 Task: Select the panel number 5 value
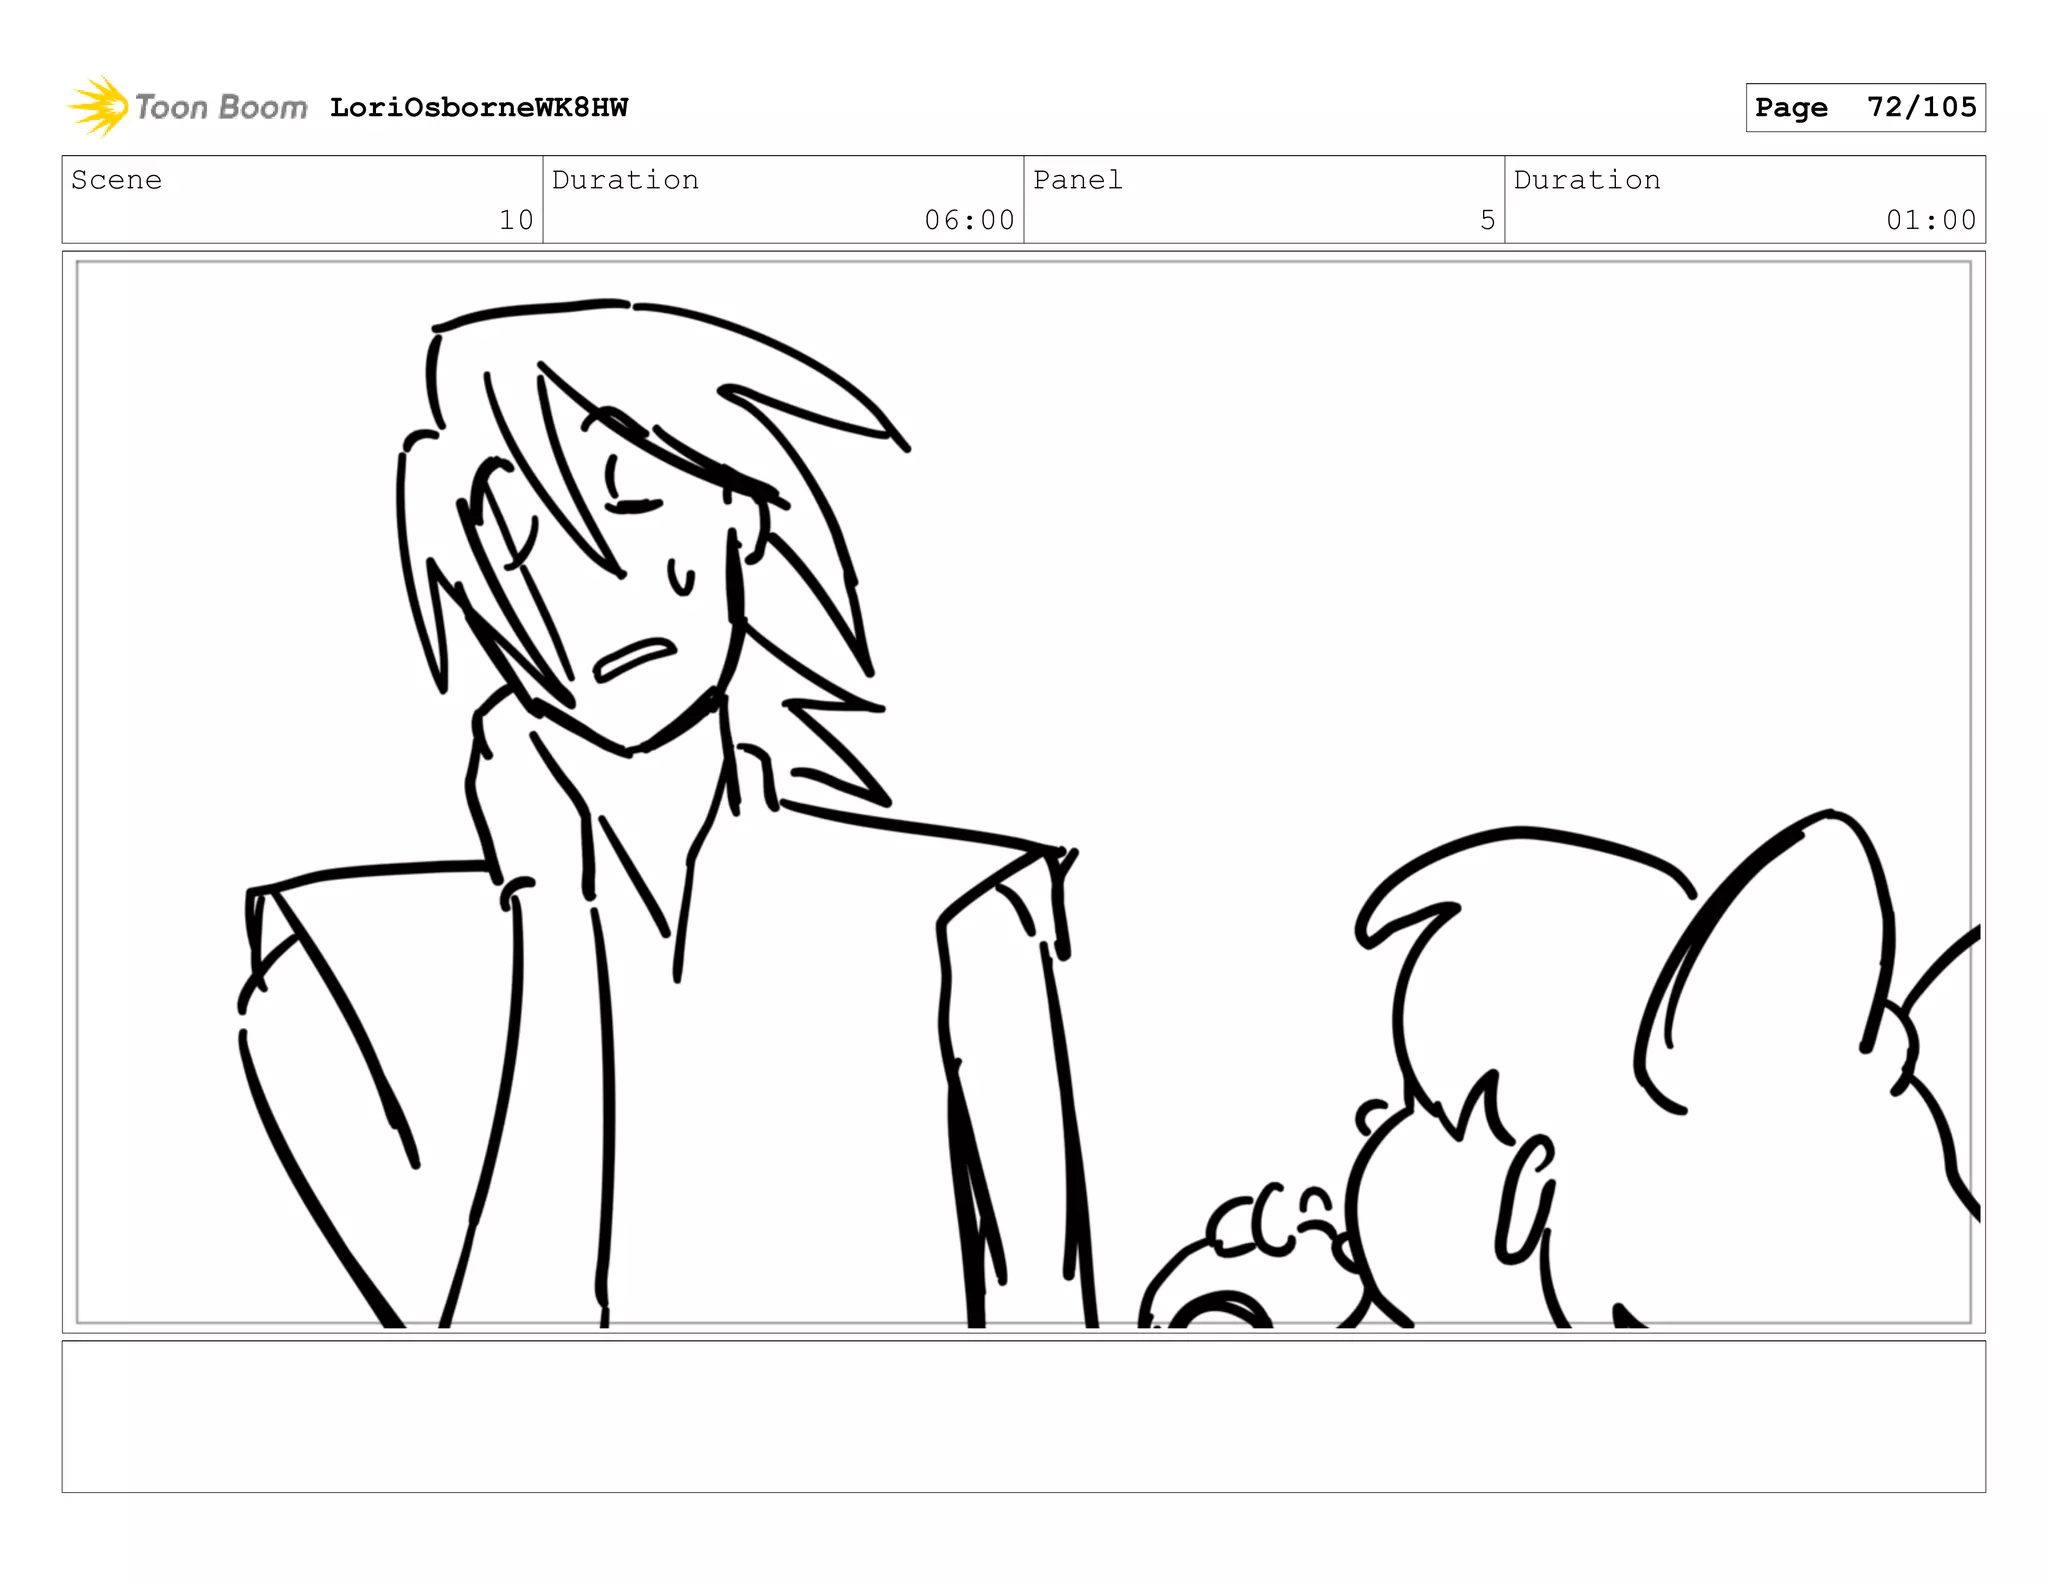tap(1487, 220)
